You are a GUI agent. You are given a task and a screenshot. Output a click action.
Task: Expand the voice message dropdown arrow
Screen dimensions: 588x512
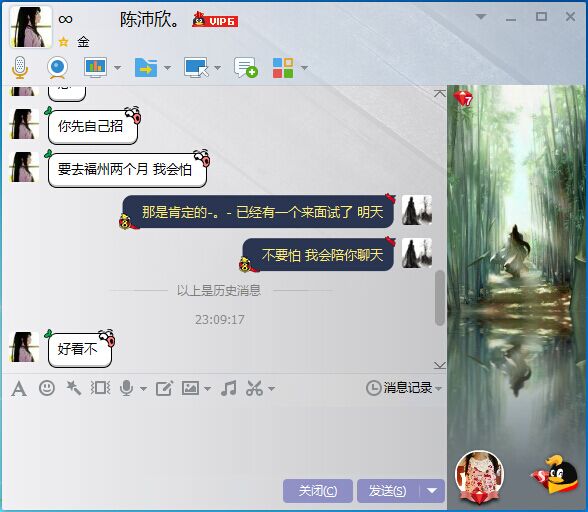click(143, 389)
